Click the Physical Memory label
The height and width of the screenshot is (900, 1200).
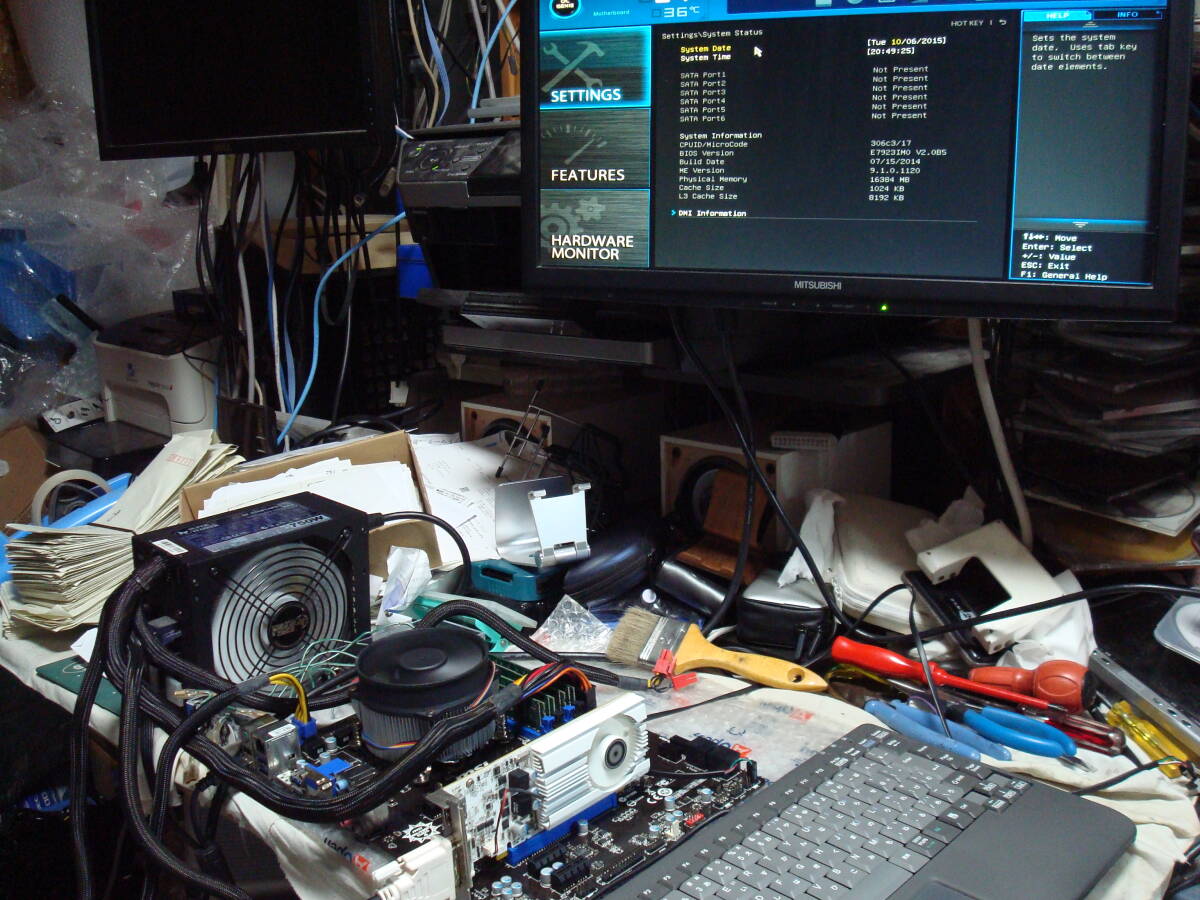pyautogui.click(x=712, y=180)
